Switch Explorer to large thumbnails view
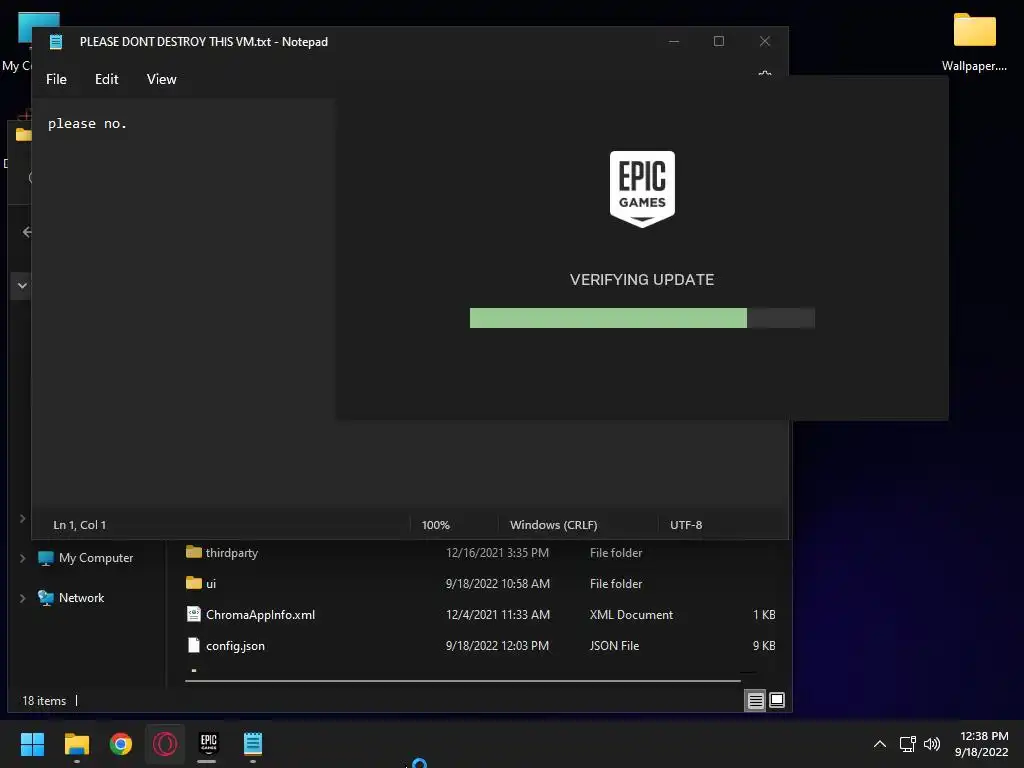1024x768 pixels. coord(776,700)
